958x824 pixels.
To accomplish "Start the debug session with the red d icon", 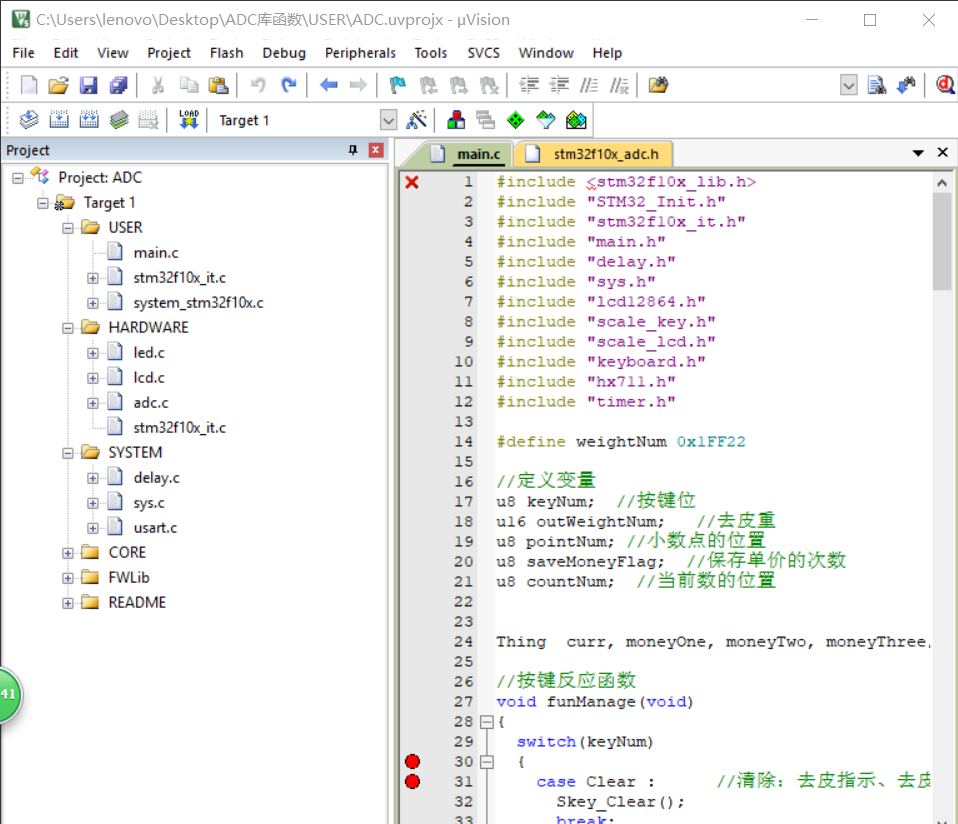I will coord(945,85).
